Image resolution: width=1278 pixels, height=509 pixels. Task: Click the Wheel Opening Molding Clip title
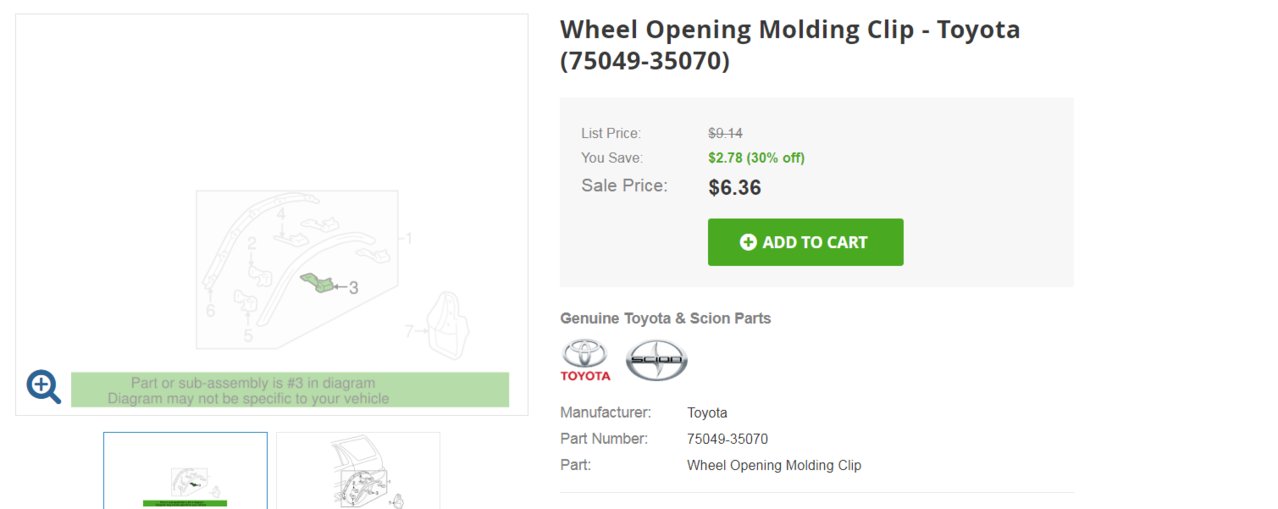(x=790, y=45)
